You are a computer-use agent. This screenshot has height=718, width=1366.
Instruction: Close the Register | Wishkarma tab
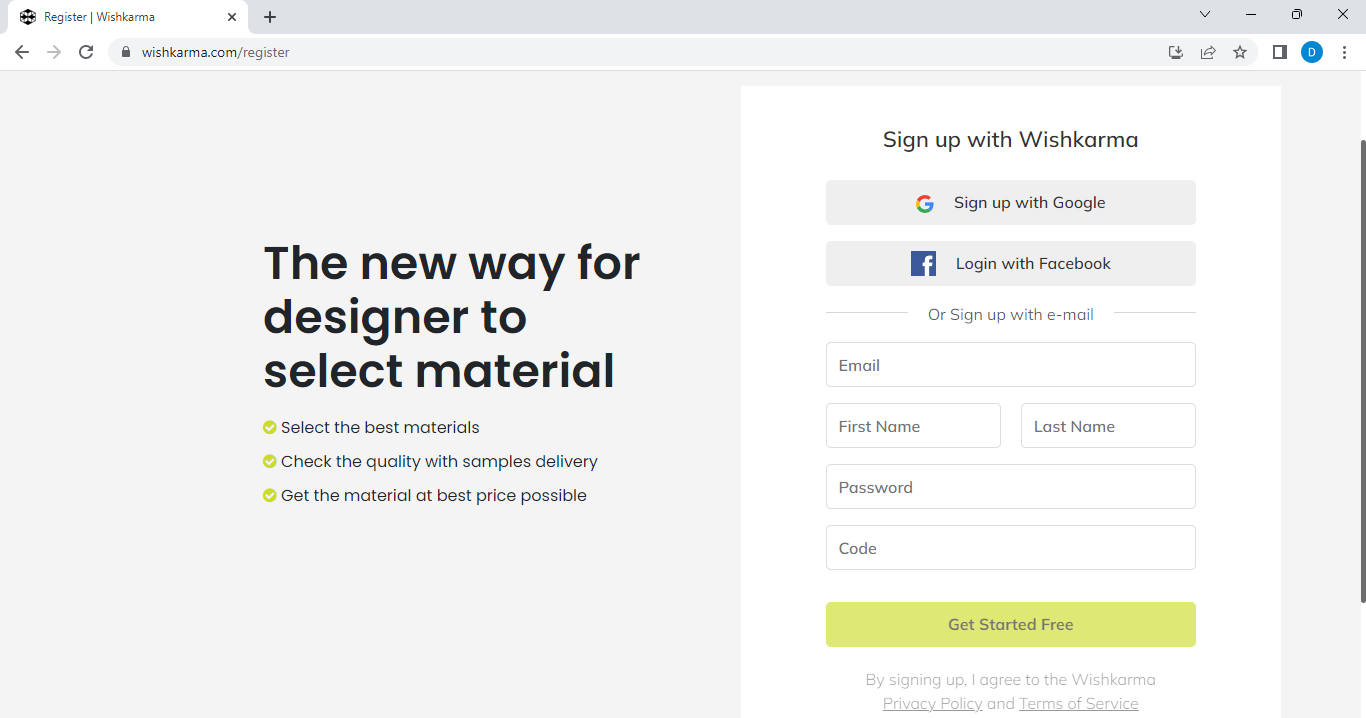[x=232, y=17]
